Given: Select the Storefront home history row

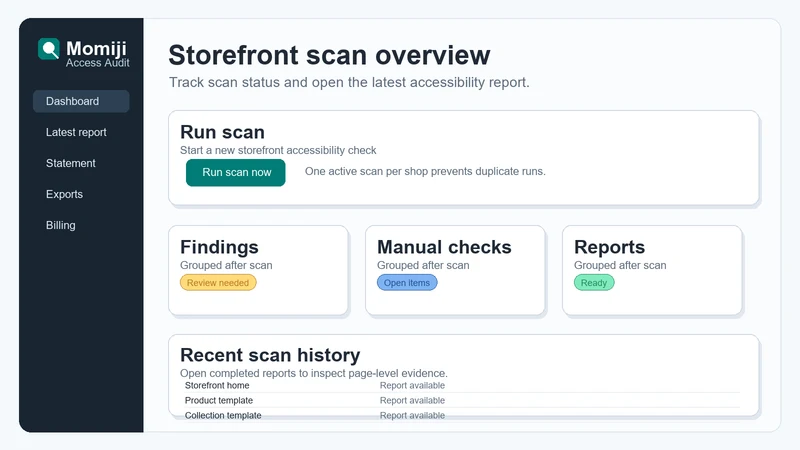Looking at the screenshot, I should pos(462,386).
